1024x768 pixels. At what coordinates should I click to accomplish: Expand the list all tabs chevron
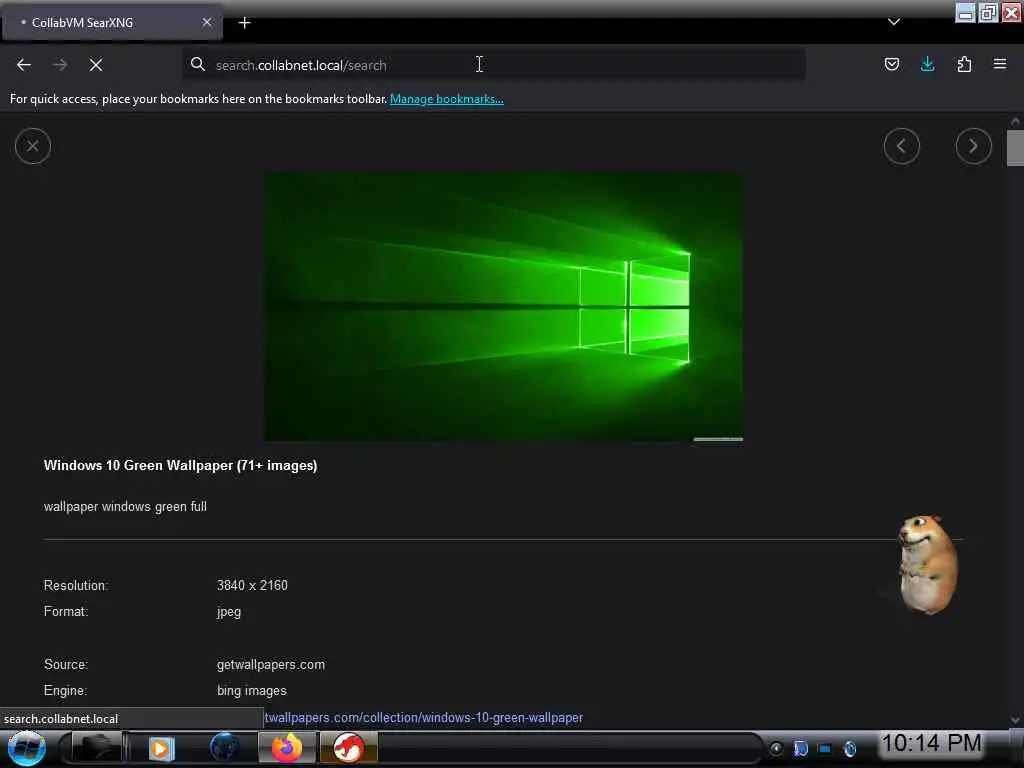pos(894,22)
